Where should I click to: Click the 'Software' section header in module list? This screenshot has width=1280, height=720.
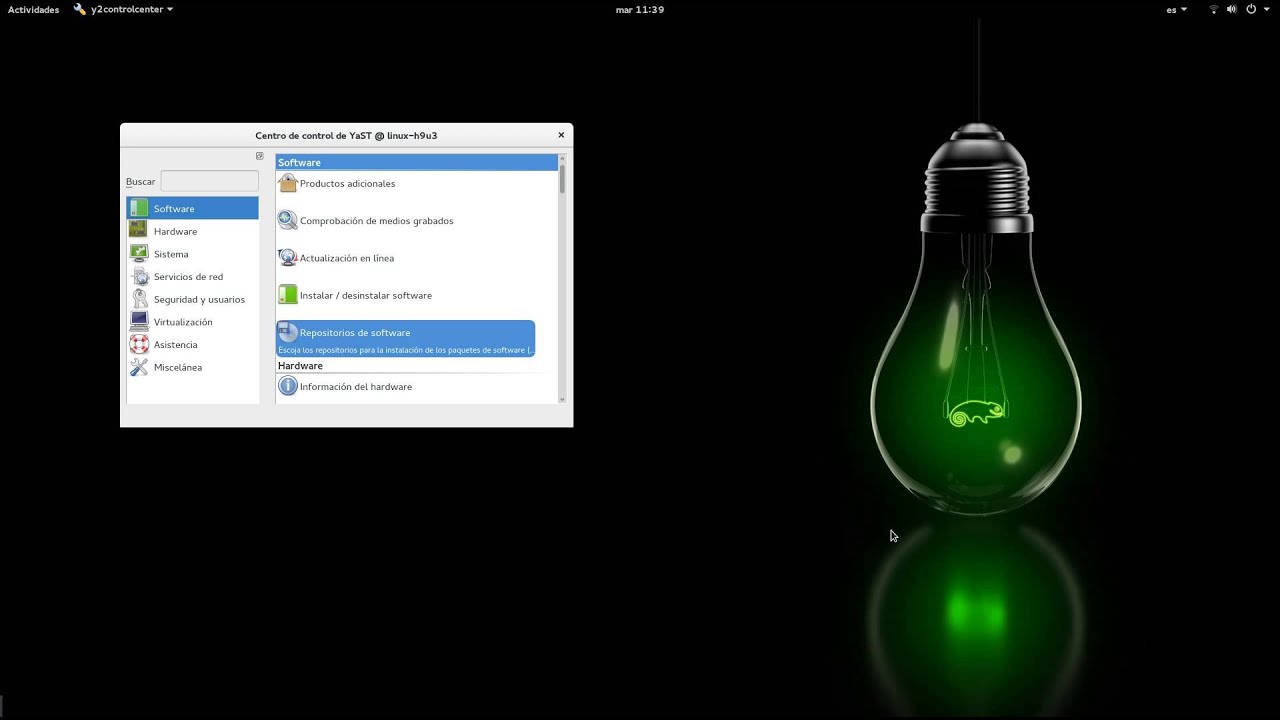coord(417,162)
